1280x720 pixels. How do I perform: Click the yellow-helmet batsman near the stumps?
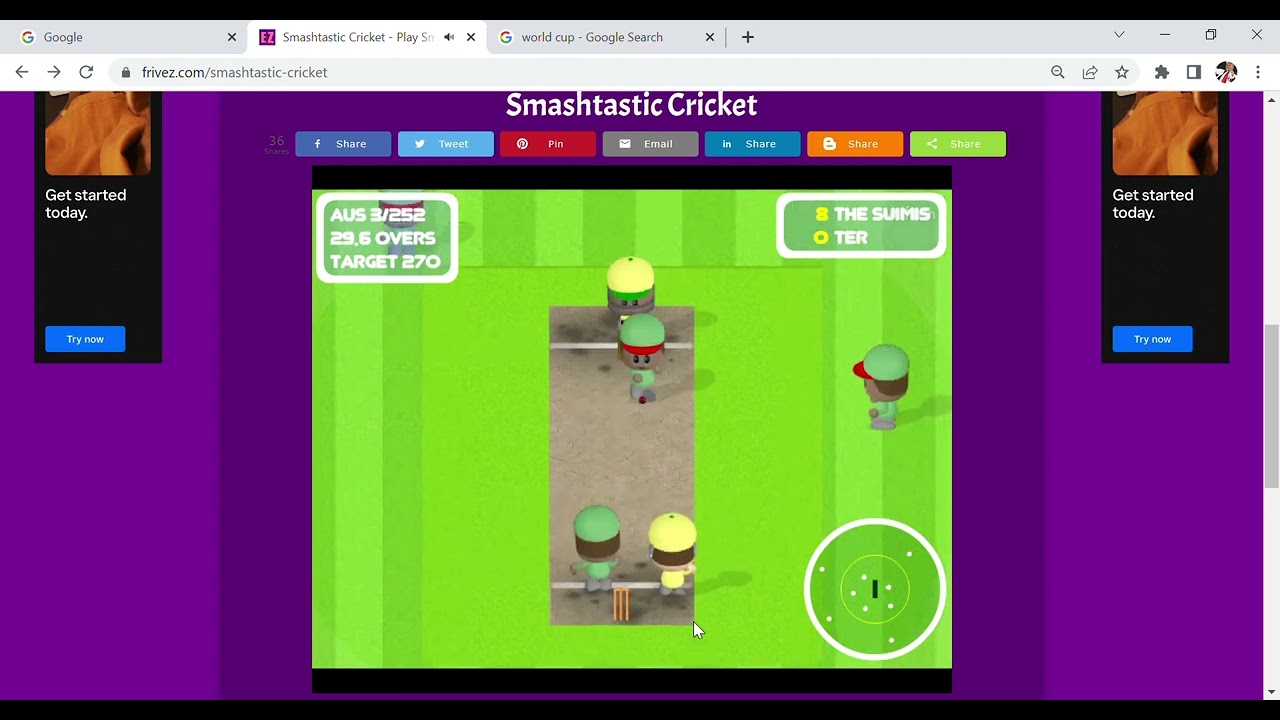(x=673, y=552)
